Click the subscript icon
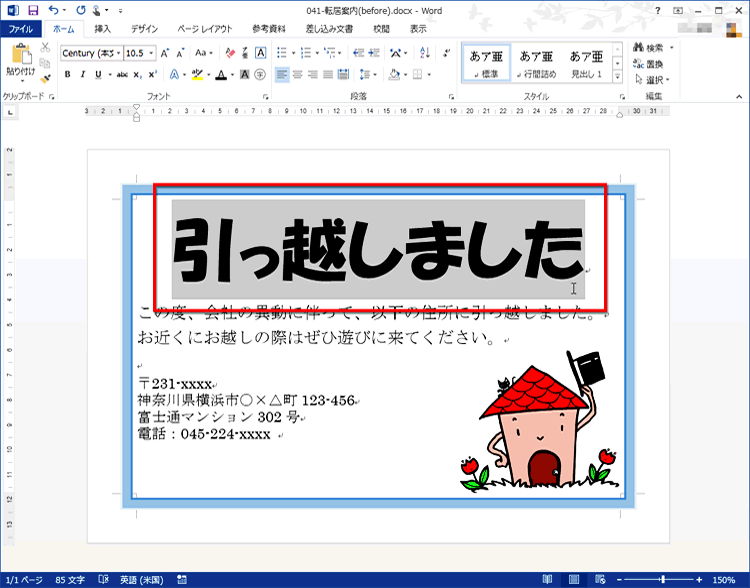This screenshot has width=750, height=588. (x=137, y=75)
